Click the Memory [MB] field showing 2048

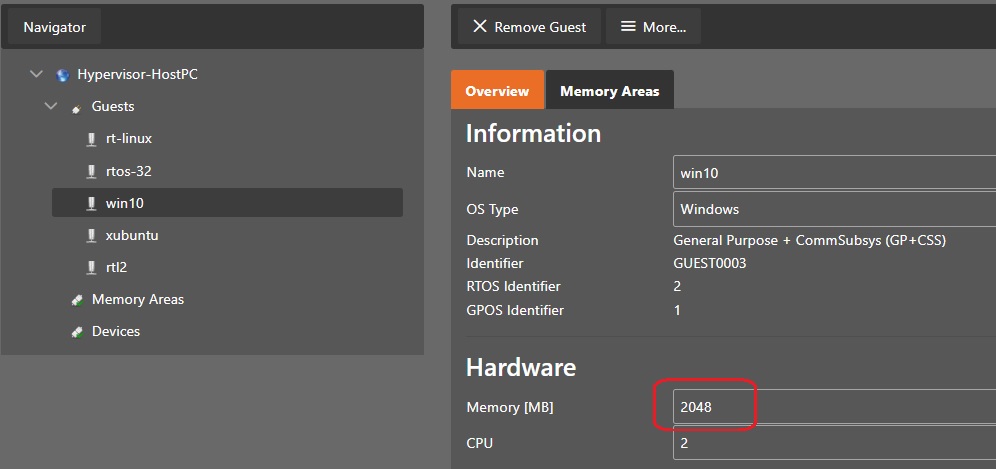tap(835, 407)
